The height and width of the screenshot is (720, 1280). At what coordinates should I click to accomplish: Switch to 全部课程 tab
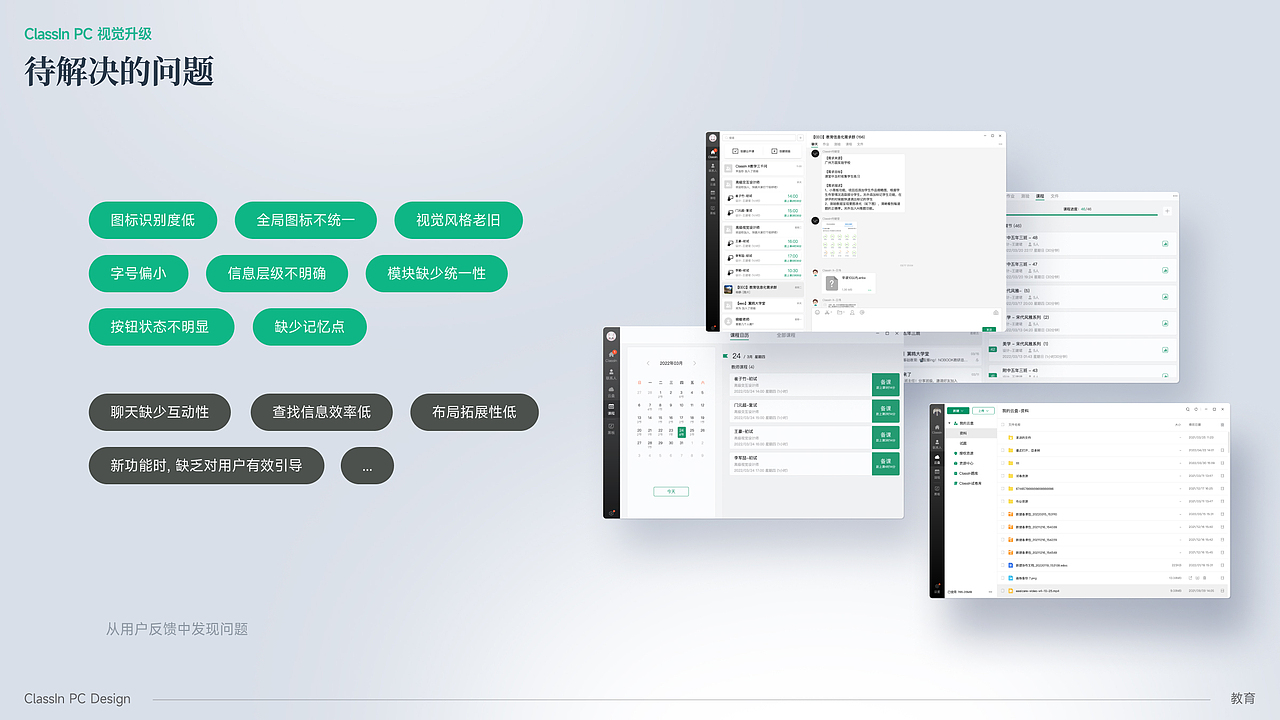(x=786, y=335)
